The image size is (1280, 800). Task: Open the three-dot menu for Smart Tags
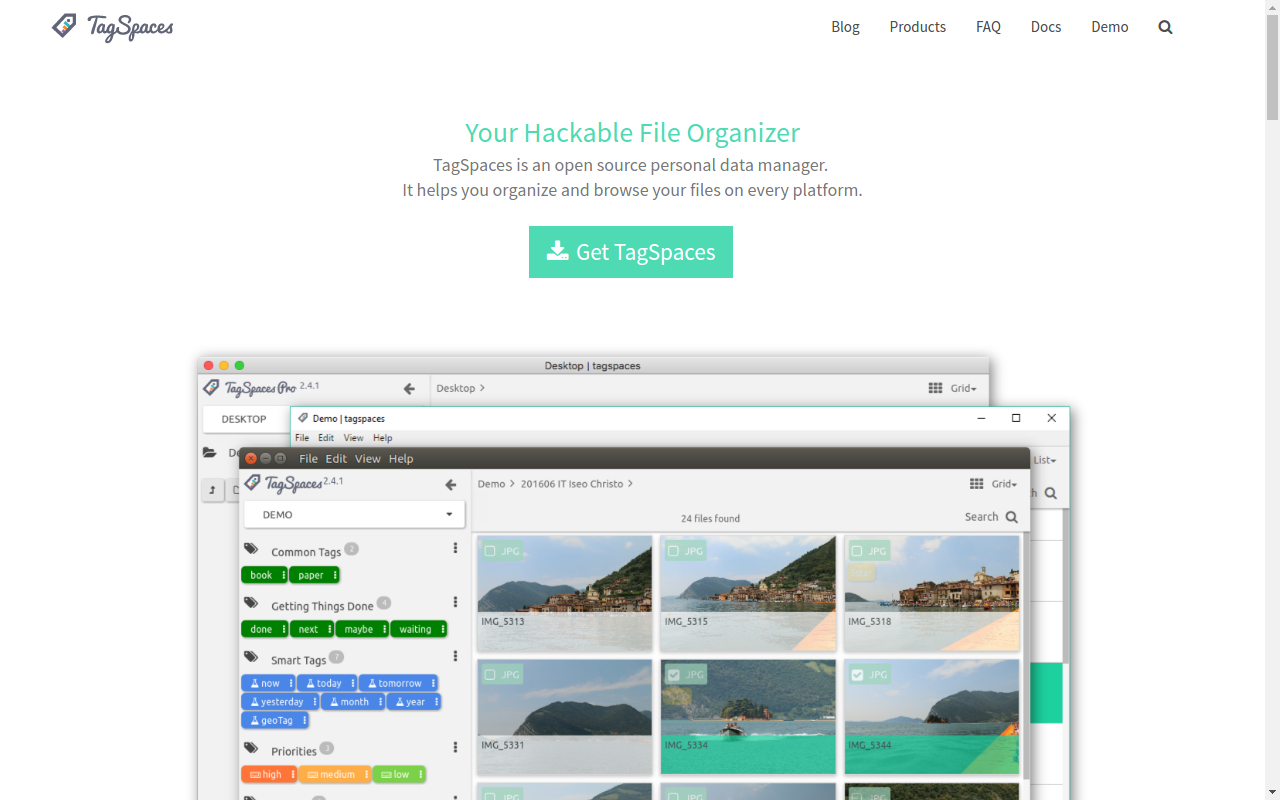(455, 656)
